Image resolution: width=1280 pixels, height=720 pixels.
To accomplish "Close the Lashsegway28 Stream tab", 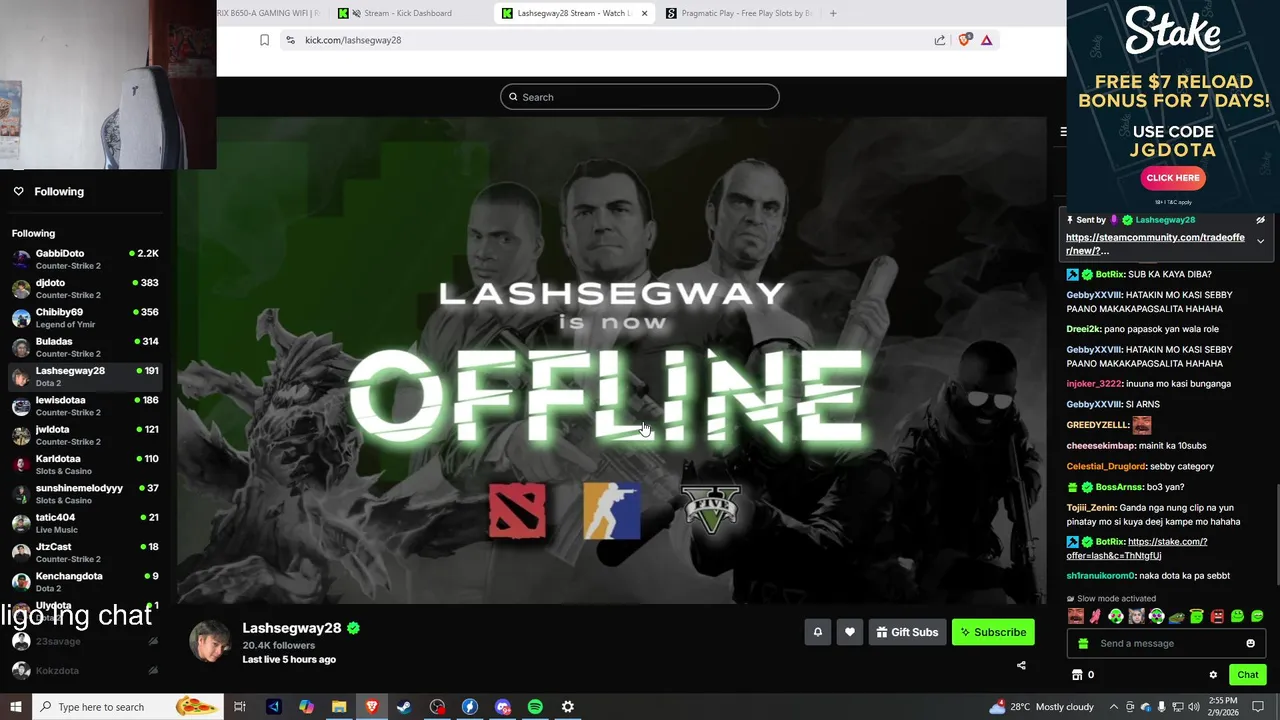I will point(644,13).
